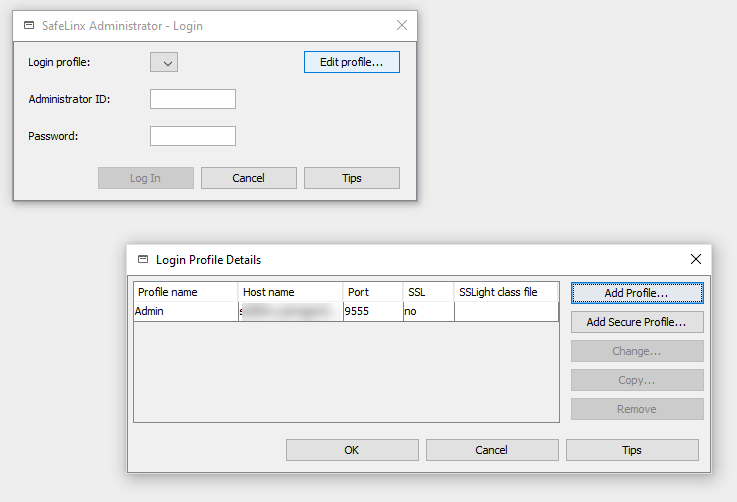
Task: Click the Edit profile... button
Action: (x=351, y=62)
